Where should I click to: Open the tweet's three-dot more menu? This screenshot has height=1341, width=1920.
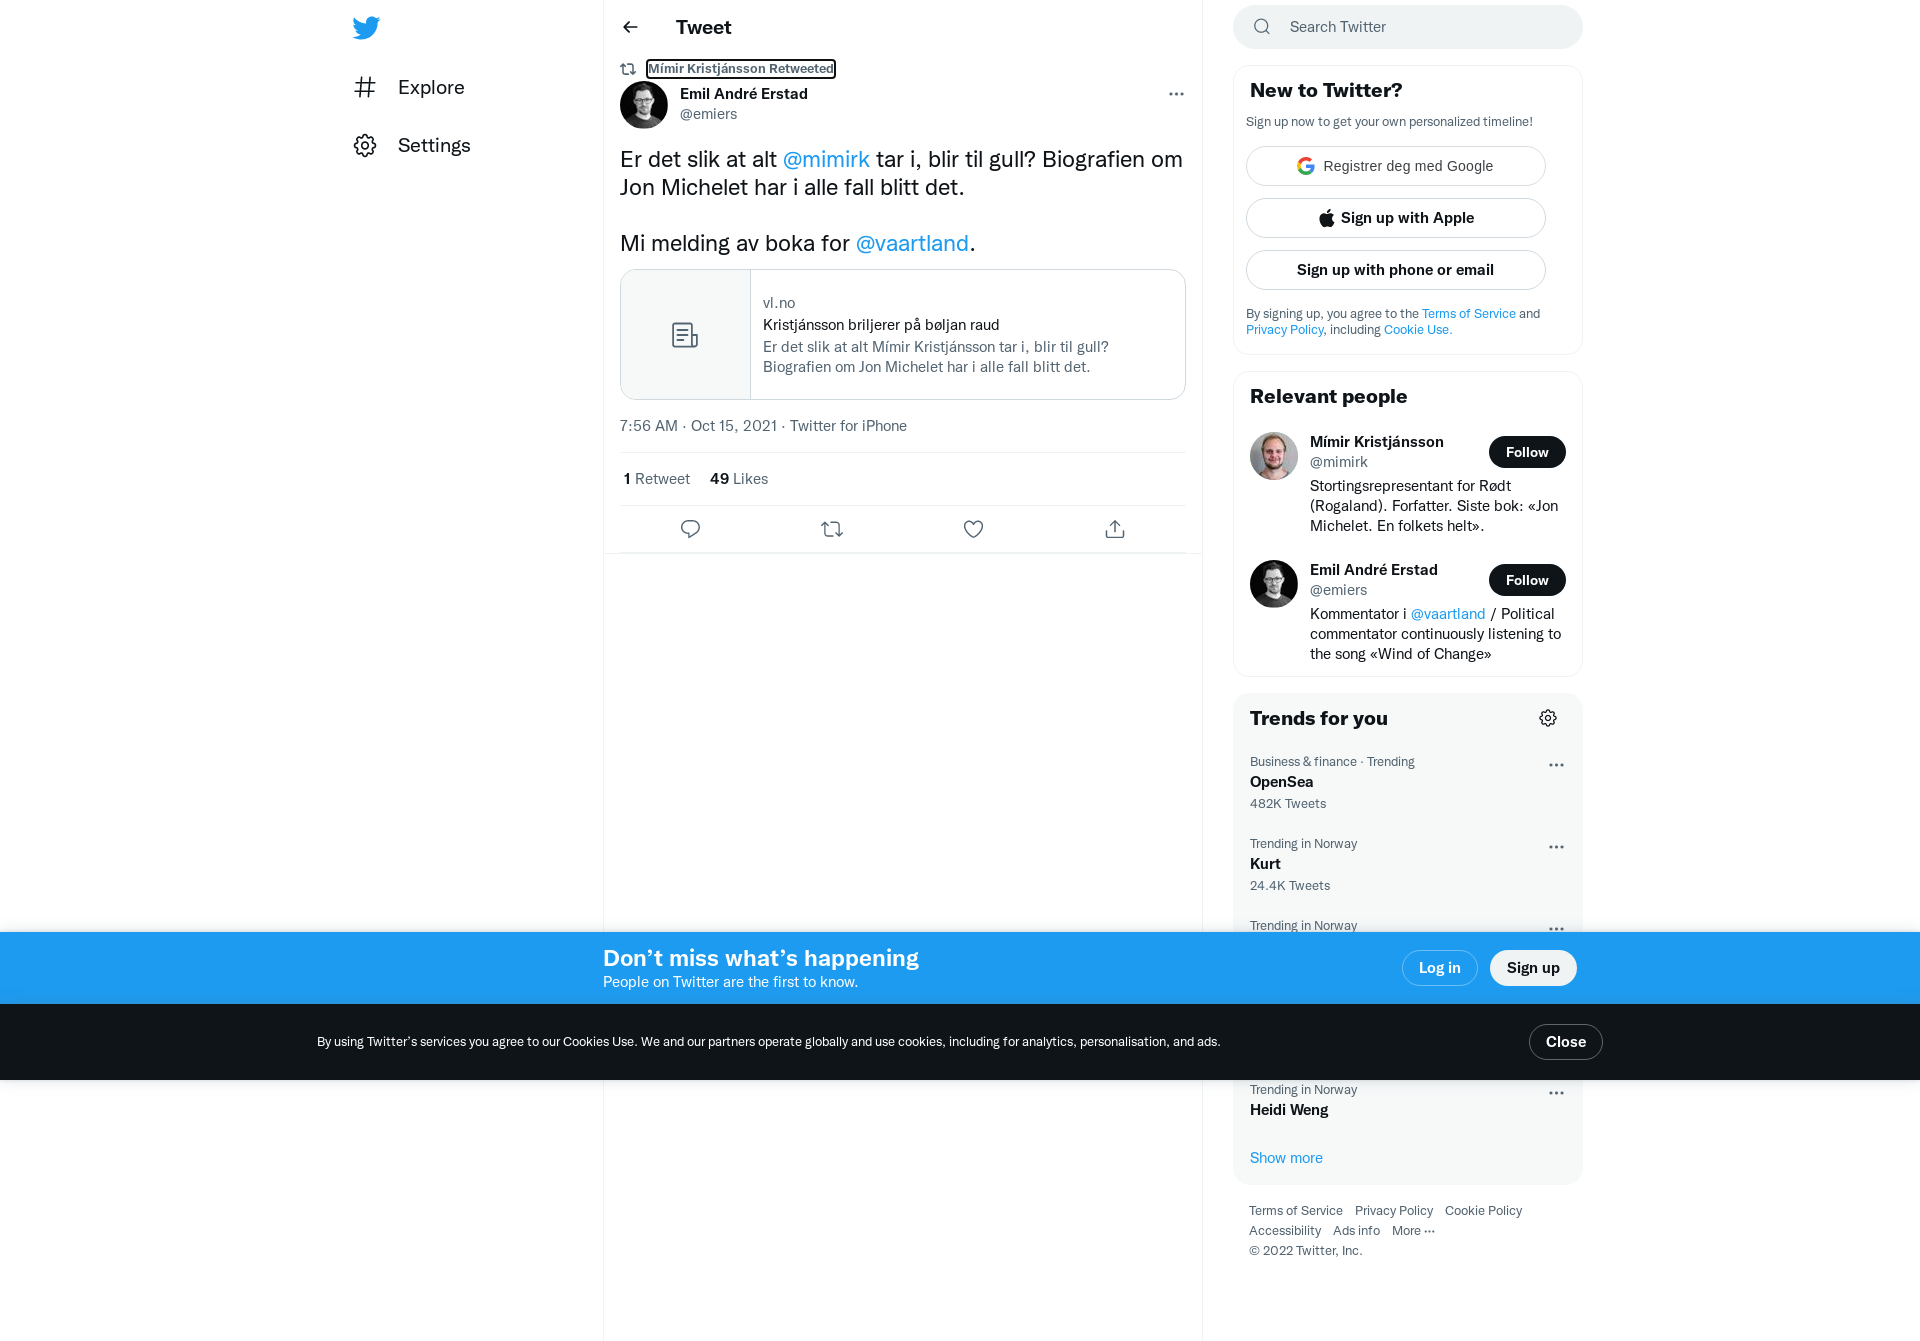1176,94
